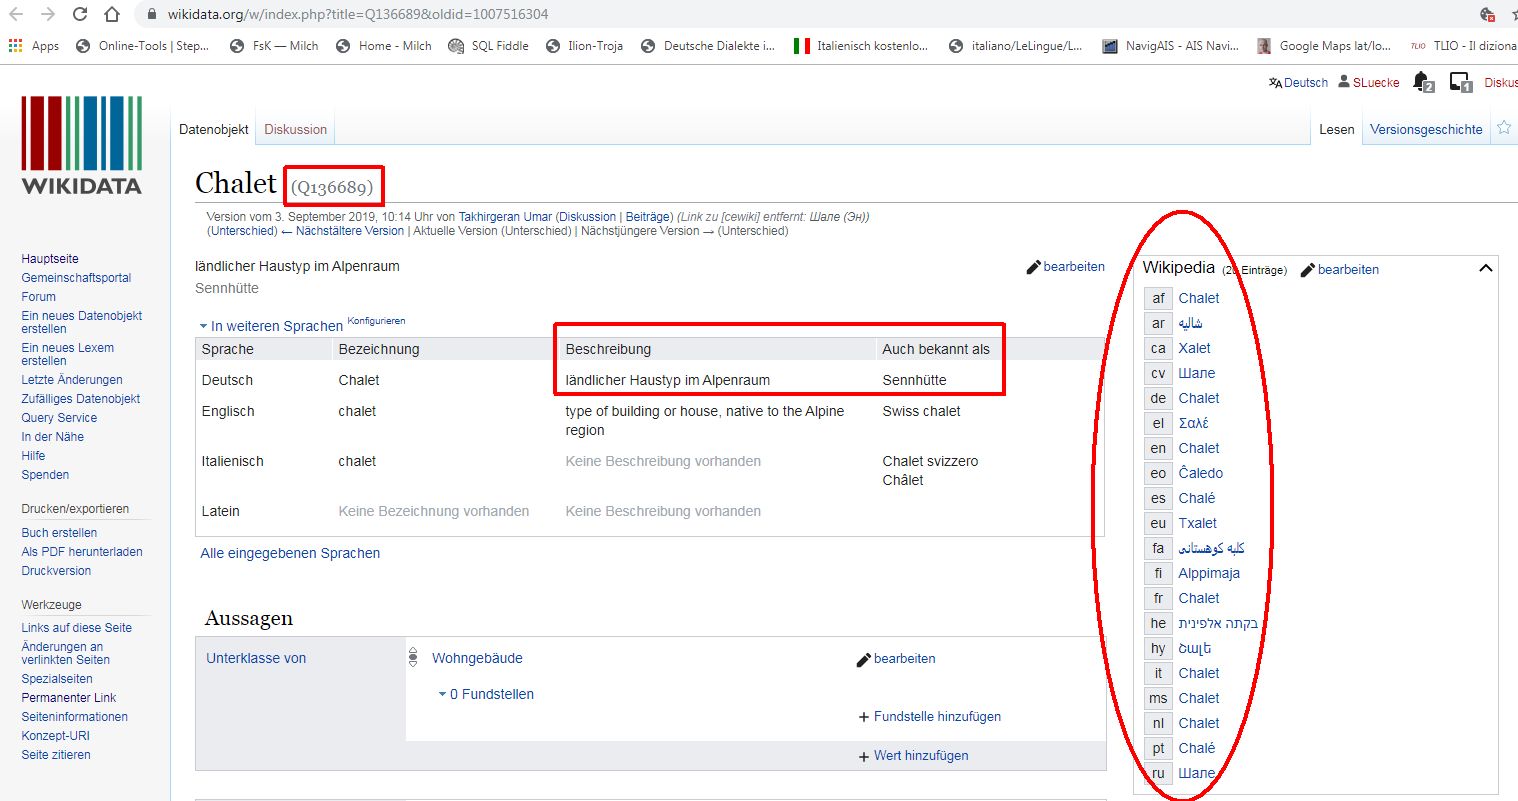Viewport: 1518px width, 801px height.
Task: Click Wert hinzufügen
Action: coord(914,756)
